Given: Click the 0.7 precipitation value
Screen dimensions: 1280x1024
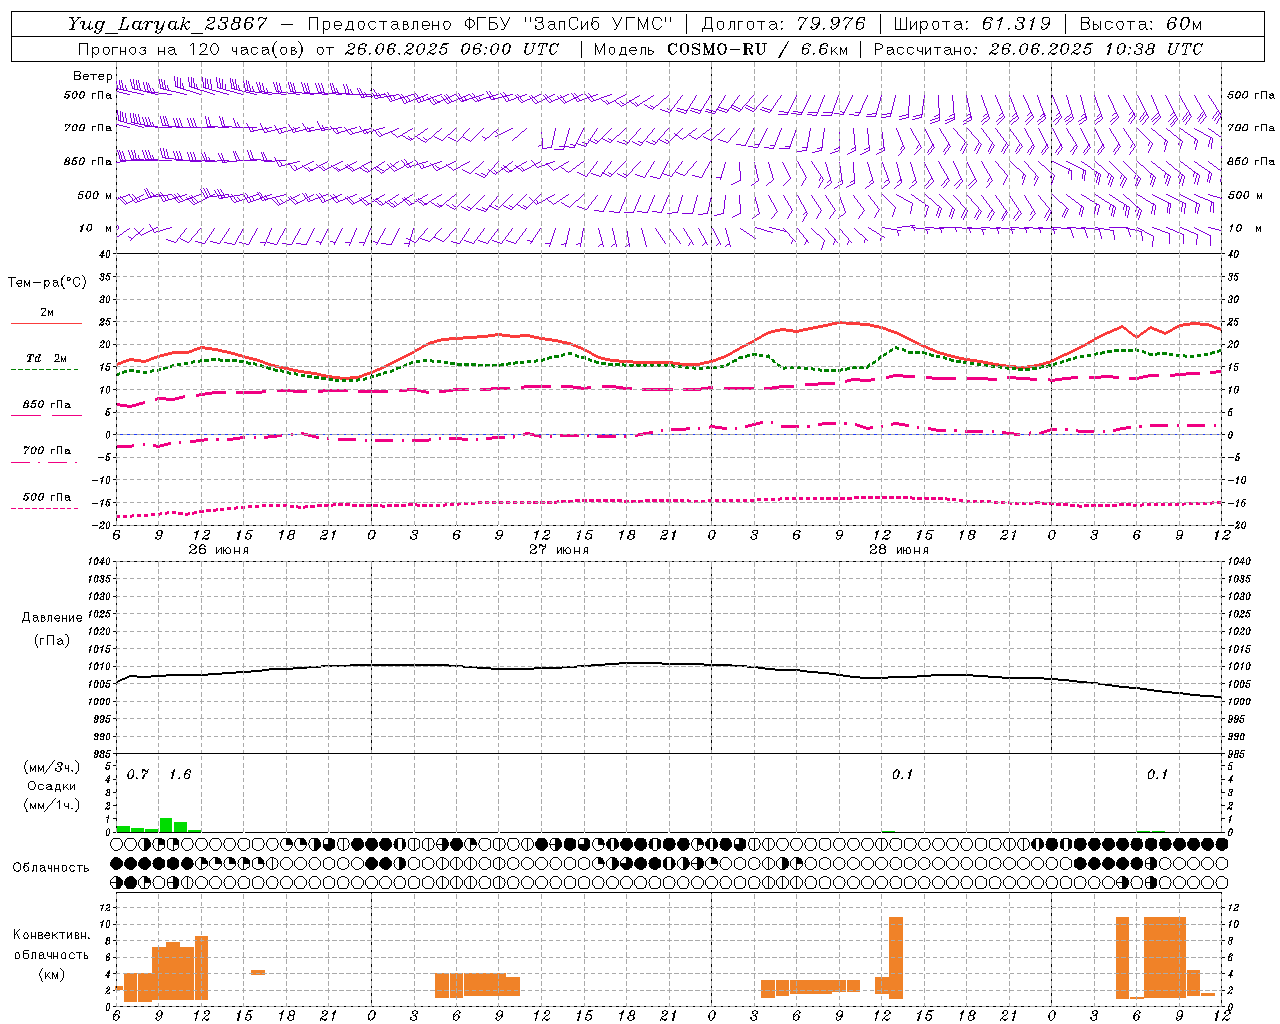Looking at the screenshot, I should (138, 775).
